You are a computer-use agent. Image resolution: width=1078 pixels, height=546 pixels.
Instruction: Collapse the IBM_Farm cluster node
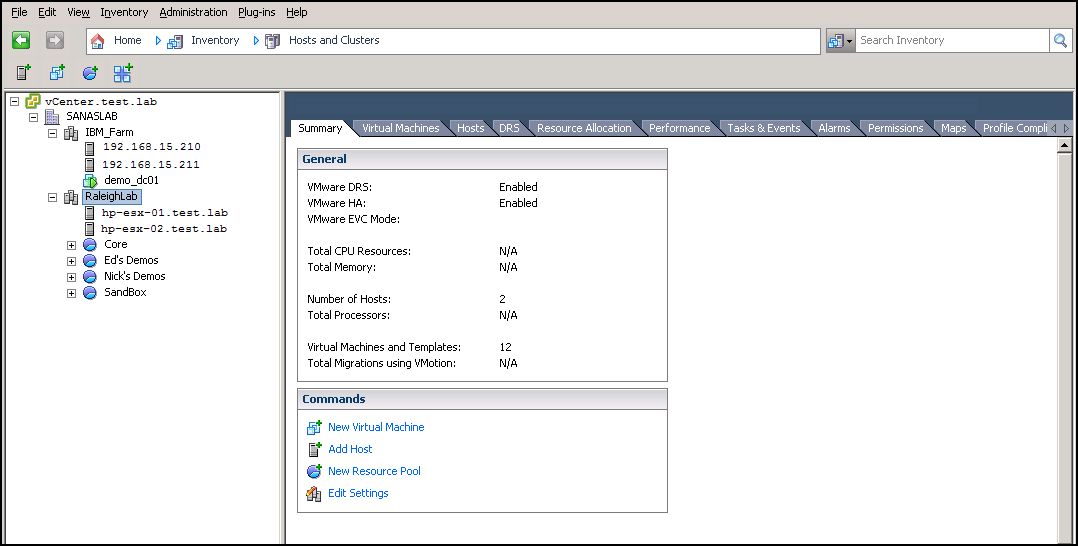tap(53, 133)
